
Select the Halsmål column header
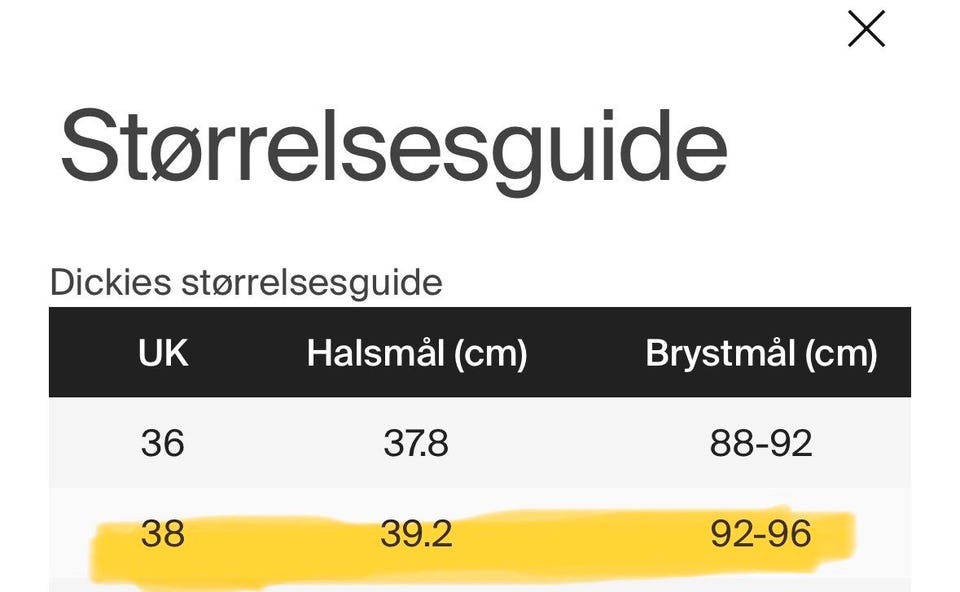[x=416, y=353]
